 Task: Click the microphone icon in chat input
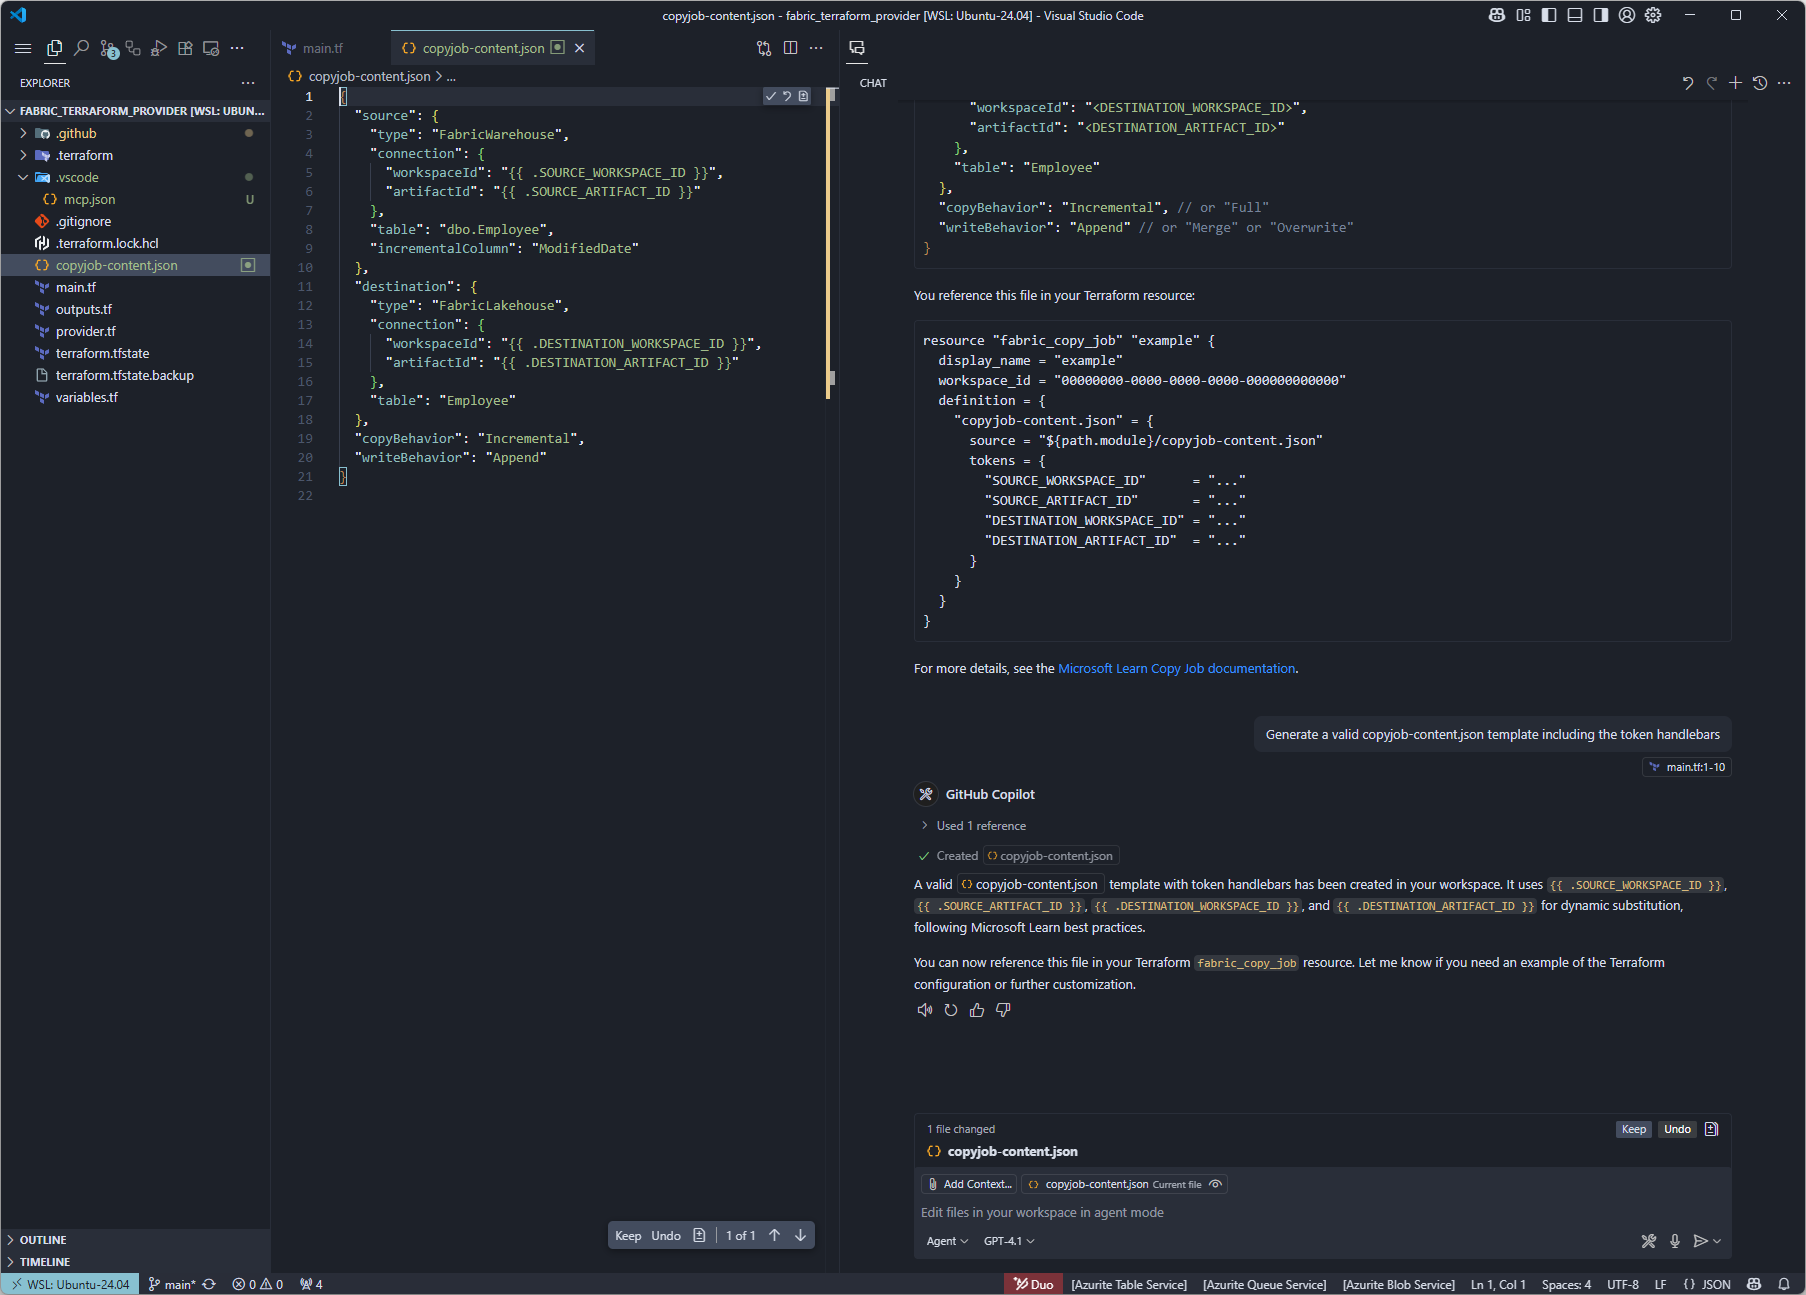pyautogui.click(x=1675, y=1241)
